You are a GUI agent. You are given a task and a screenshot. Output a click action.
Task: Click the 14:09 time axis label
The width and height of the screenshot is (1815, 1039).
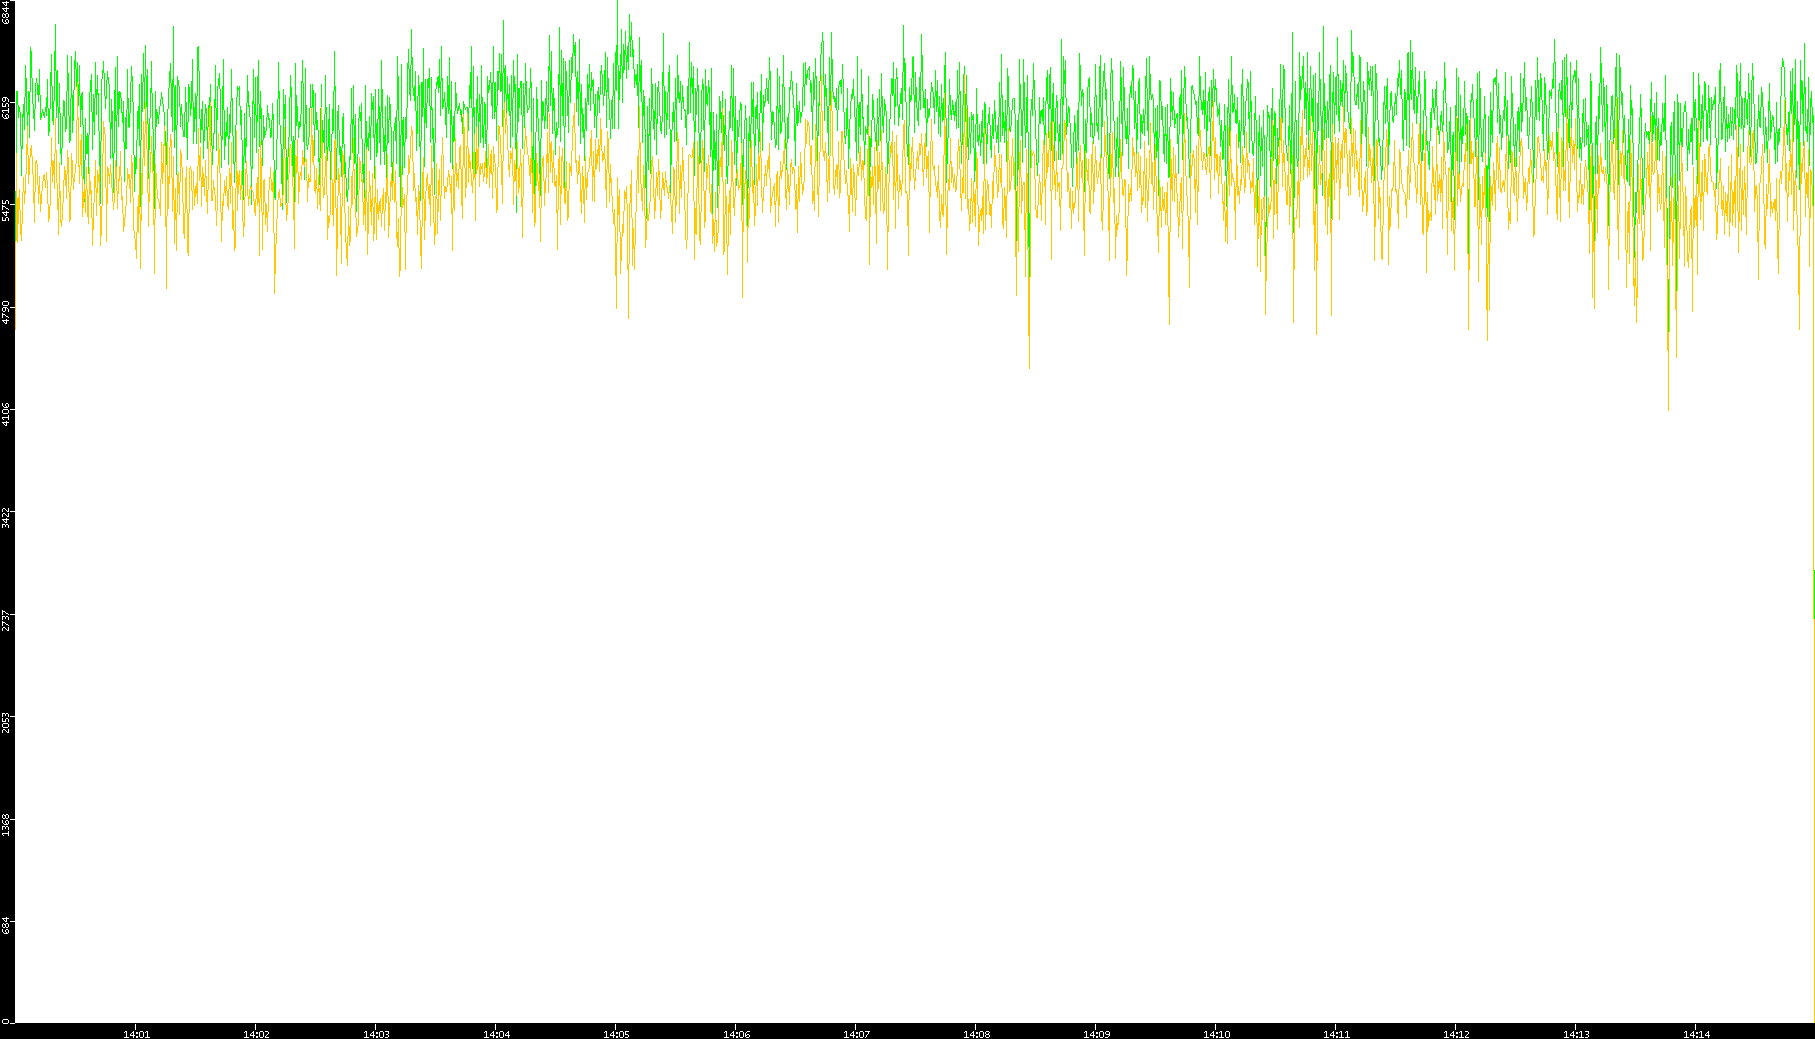[x=1096, y=1034]
